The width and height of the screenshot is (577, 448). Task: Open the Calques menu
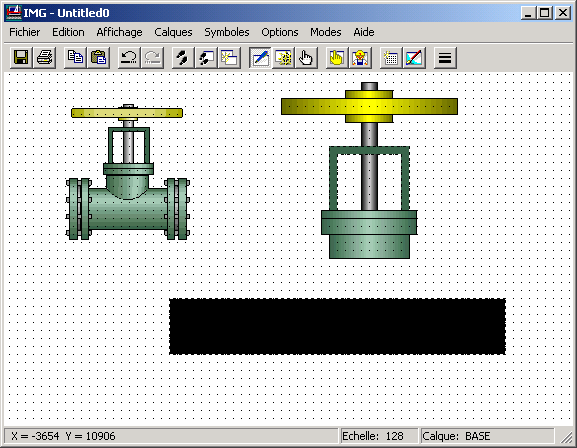(x=173, y=32)
